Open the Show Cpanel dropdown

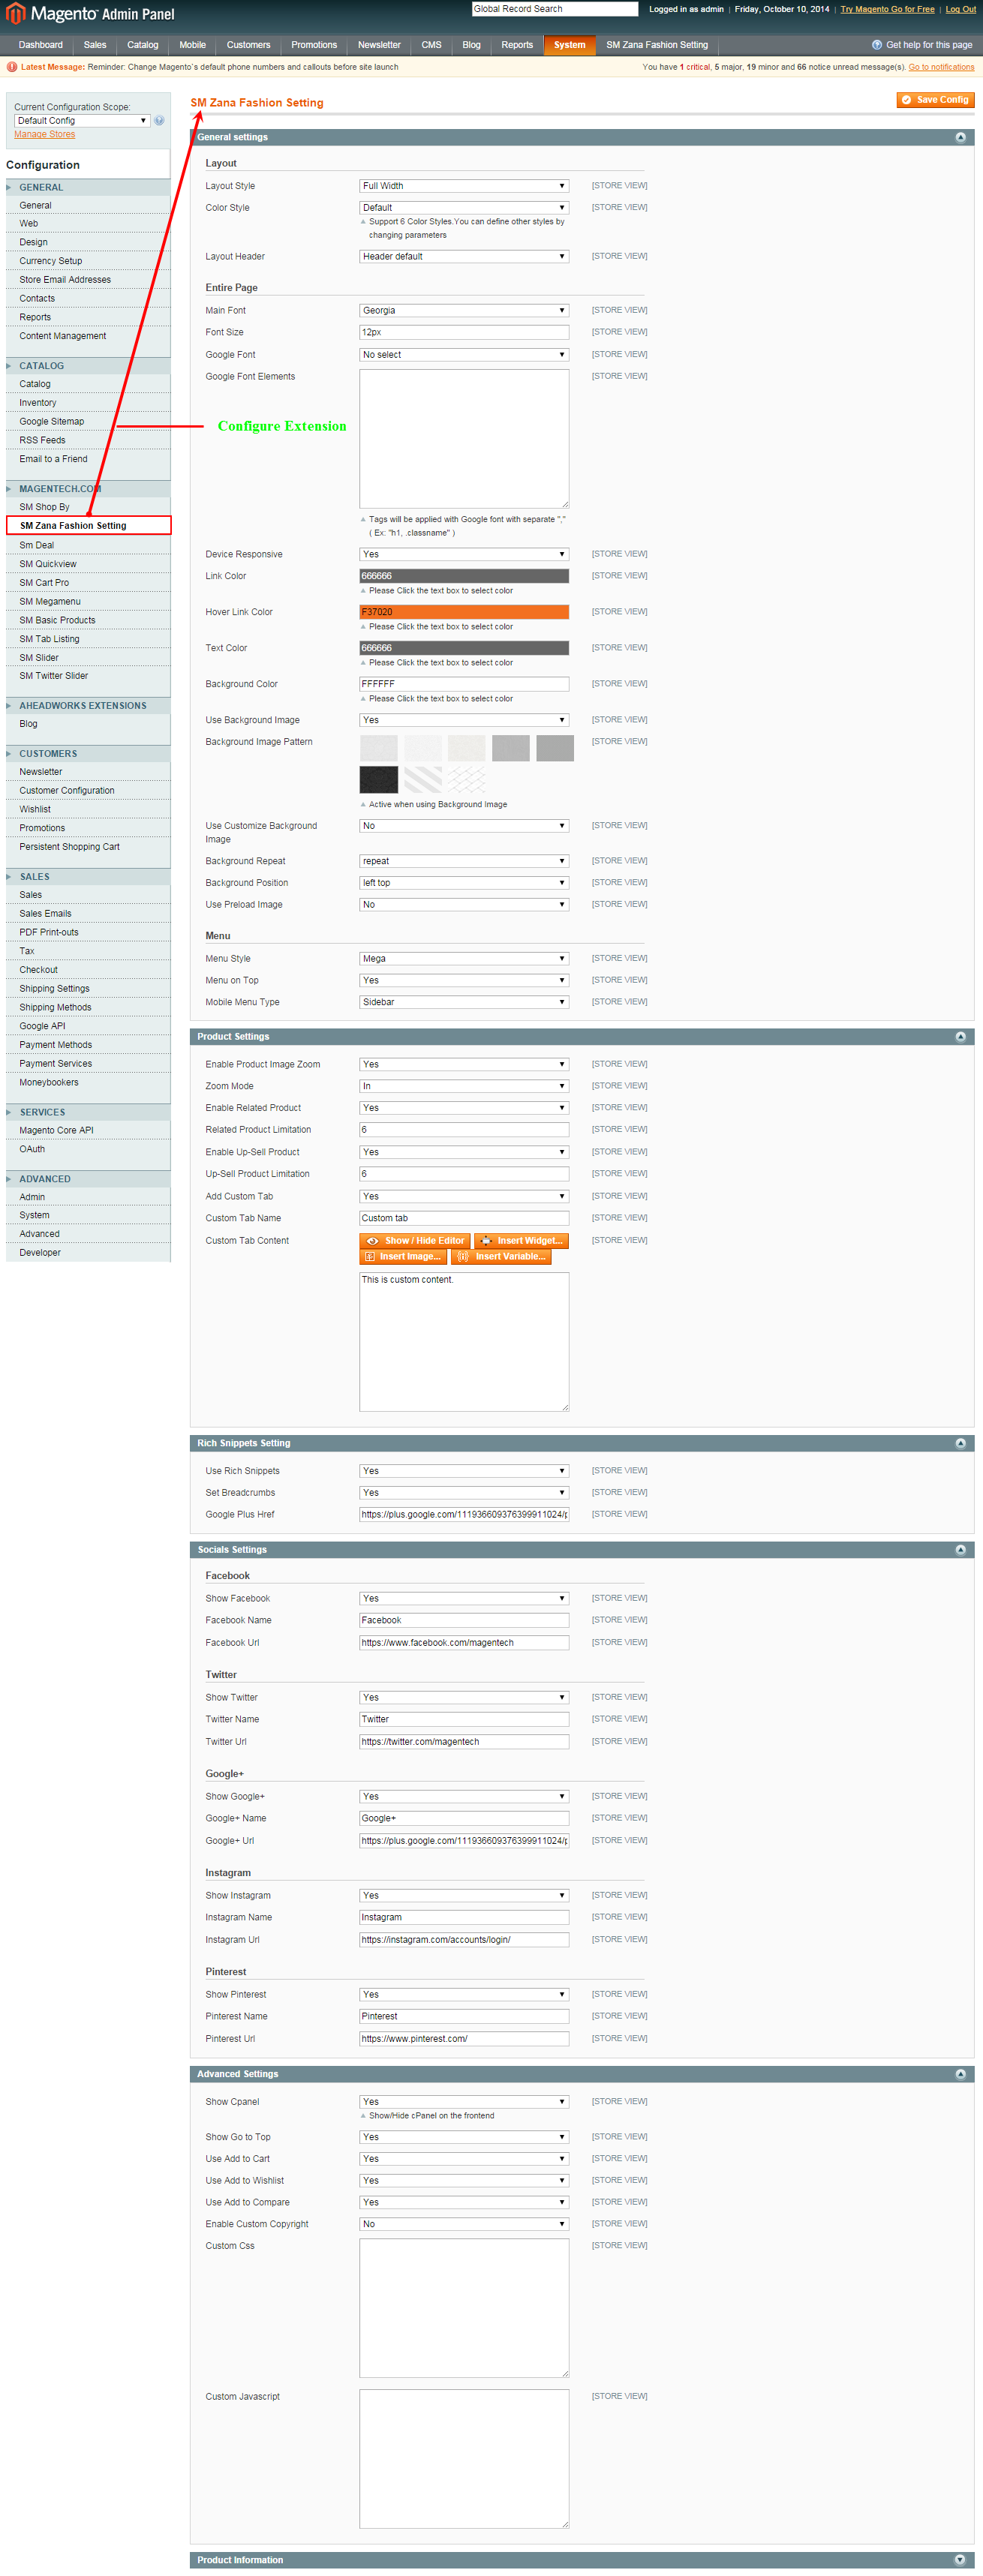point(464,2102)
